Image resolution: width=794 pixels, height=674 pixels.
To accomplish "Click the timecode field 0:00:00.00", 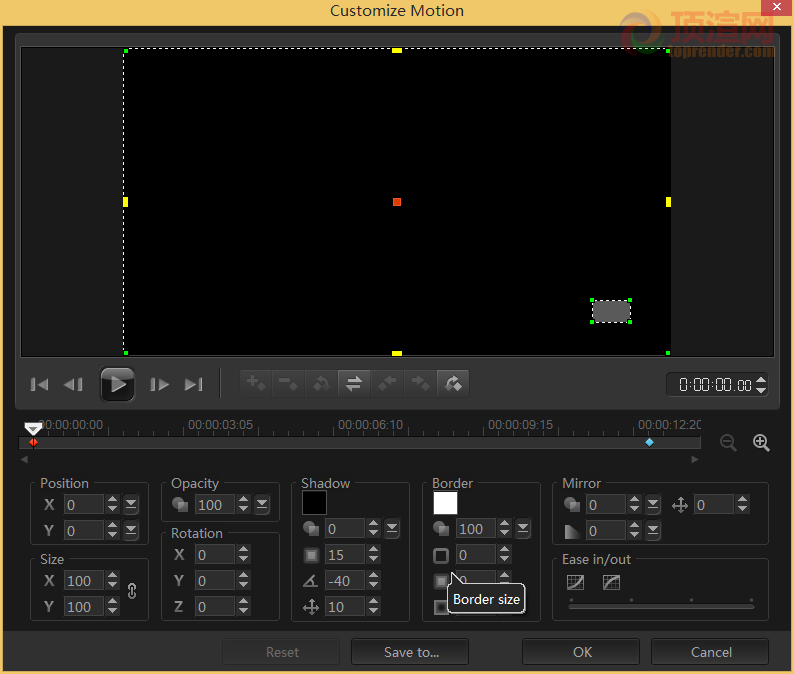I will point(714,385).
